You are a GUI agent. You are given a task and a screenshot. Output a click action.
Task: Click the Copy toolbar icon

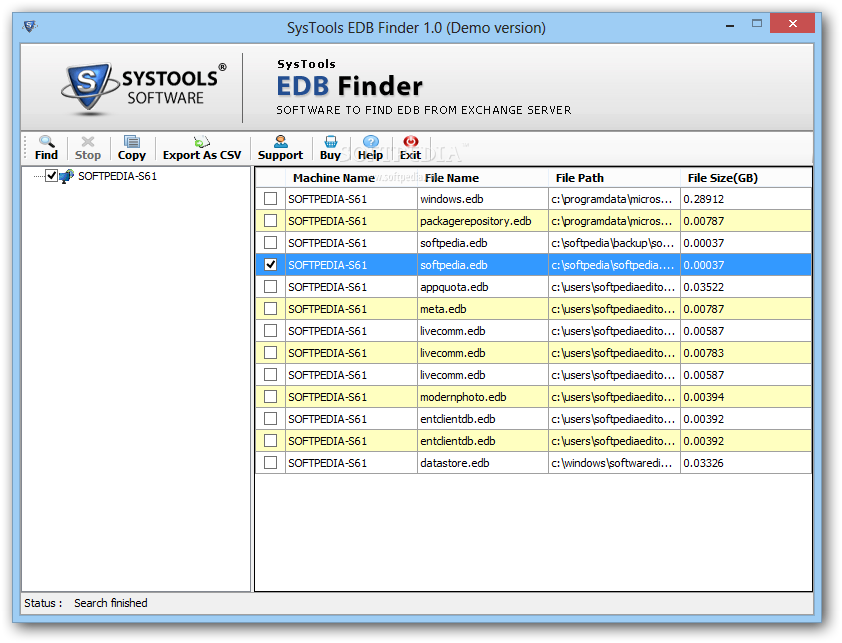tap(132, 142)
